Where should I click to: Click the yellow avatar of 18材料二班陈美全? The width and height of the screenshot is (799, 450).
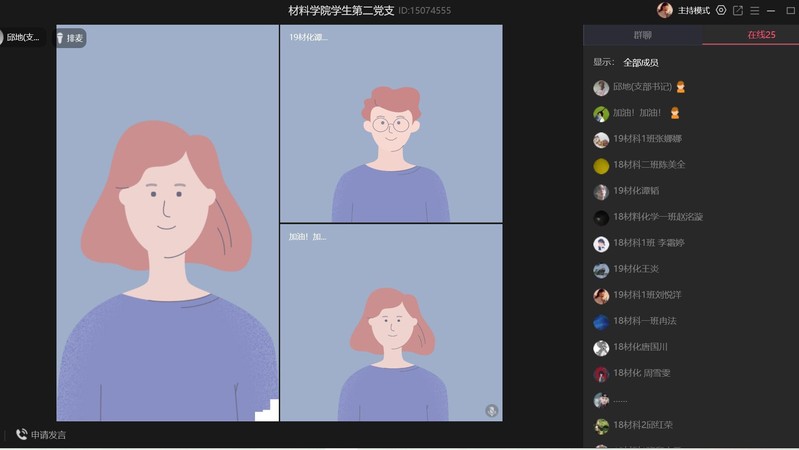(x=601, y=165)
